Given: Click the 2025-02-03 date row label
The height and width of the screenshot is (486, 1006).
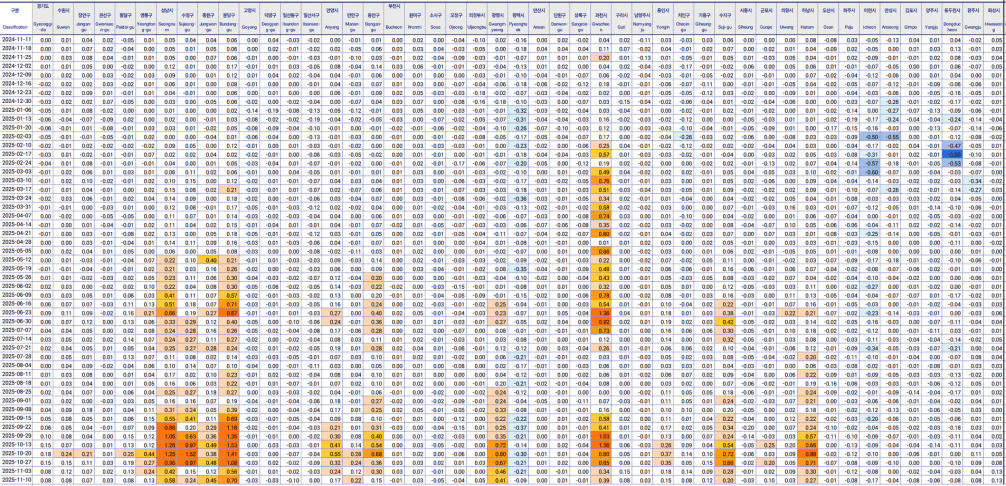Looking at the screenshot, I should click(15, 137).
